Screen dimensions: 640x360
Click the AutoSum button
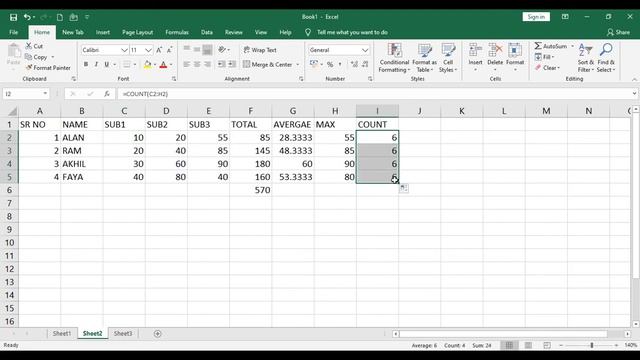pyautogui.click(x=551, y=46)
